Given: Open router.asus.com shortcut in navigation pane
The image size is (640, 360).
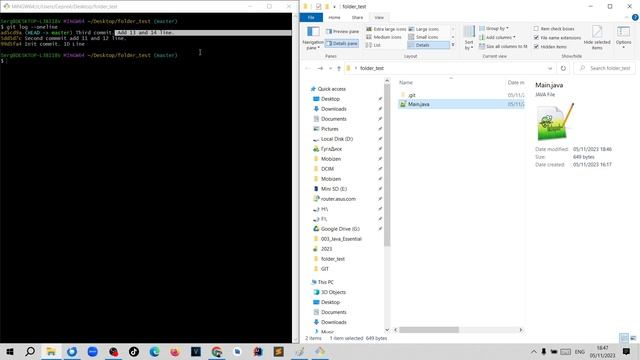Looking at the screenshot, I should point(338,199).
